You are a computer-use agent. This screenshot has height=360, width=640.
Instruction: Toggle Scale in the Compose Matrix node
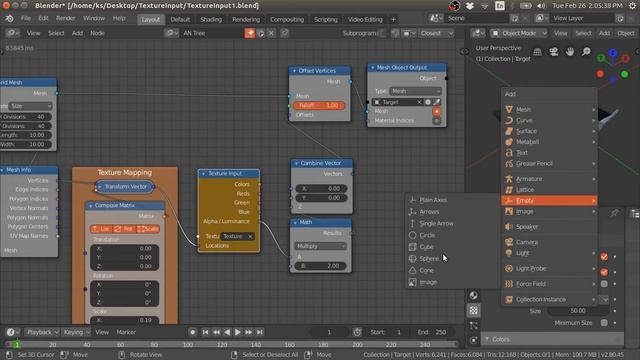tap(147, 229)
